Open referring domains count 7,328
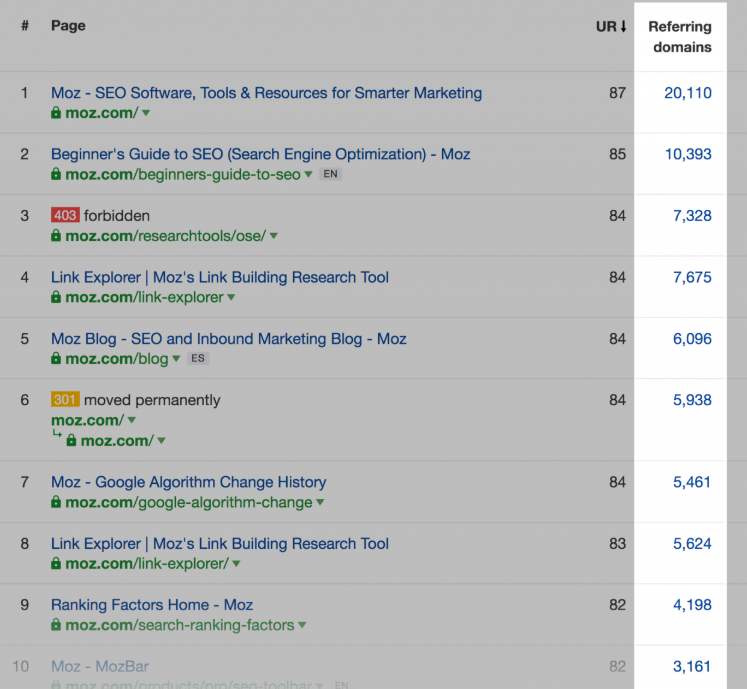Image resolution: width=747 pixels, height=689 pixels. pos(692,216)
